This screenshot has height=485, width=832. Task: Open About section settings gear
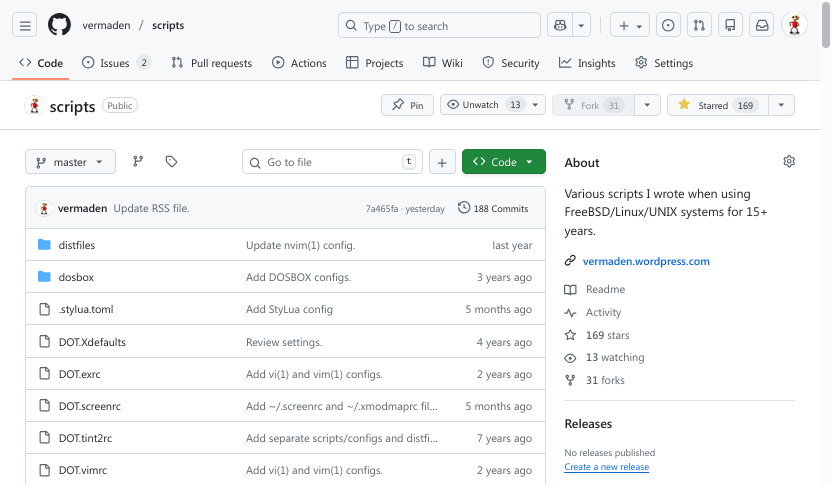click(789, 162)
